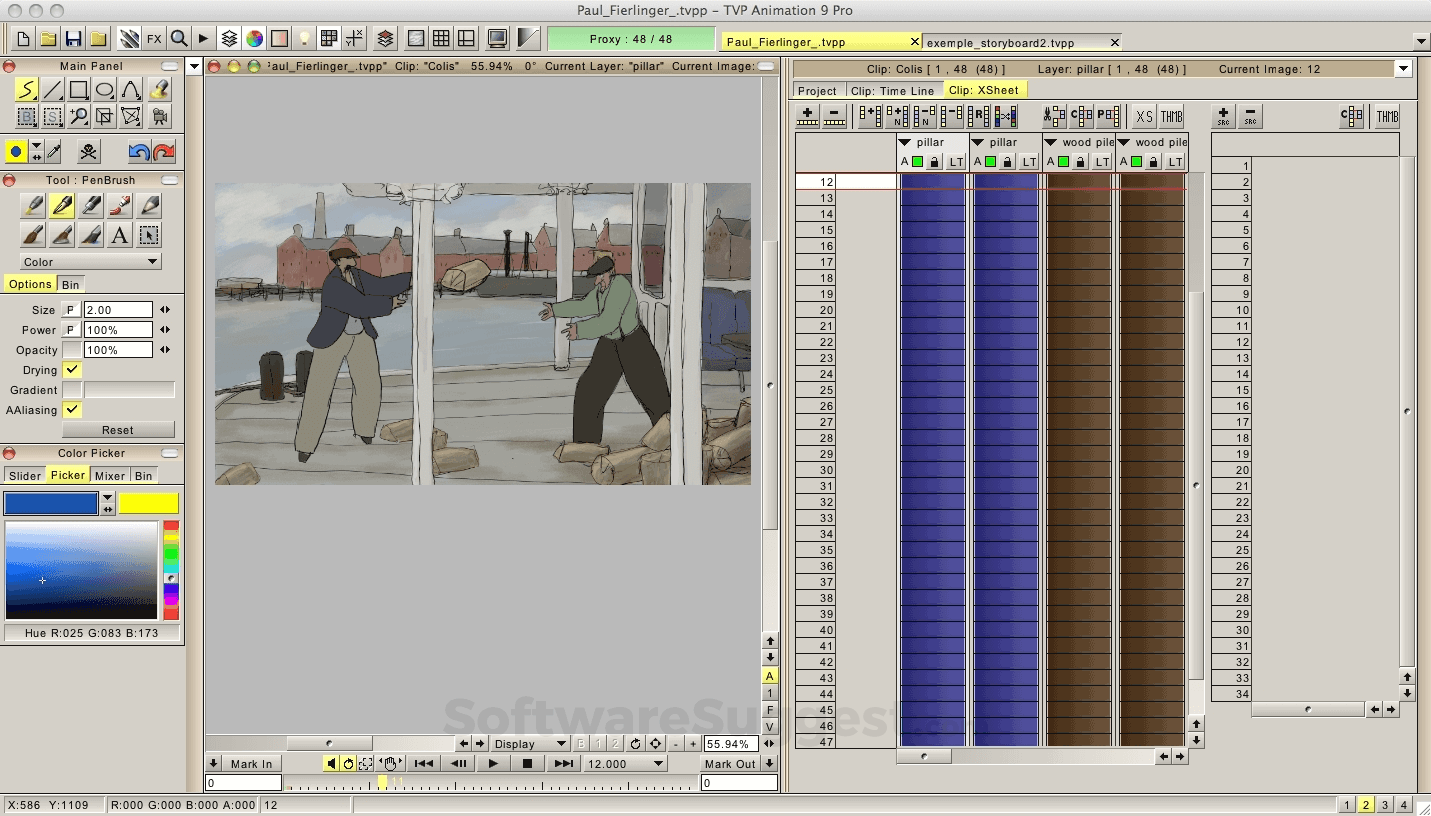The image size is (1431, 816).
Task: Open the 12.000 frame rate dropdown
Action: coord(625,764)
